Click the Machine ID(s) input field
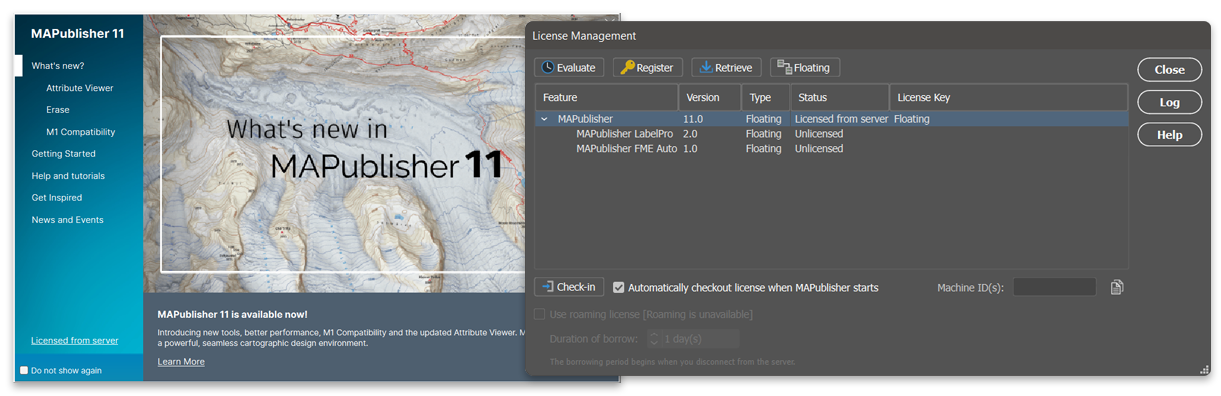The width and height of the screenshot is (1221, 396). coord(1054,287)
